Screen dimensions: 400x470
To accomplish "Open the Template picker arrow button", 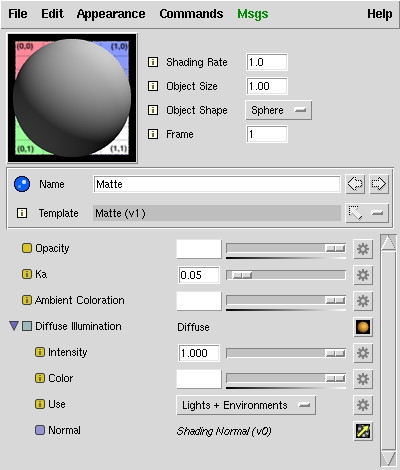I will 367,213.
